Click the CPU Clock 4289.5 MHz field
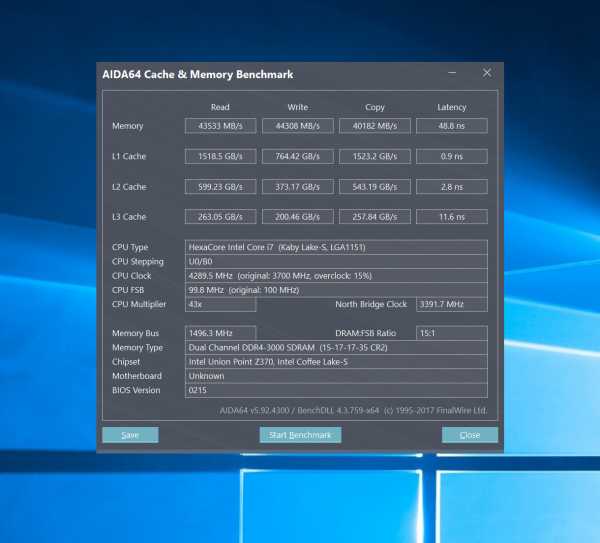600x543 pixels. [x=336, y=276]
